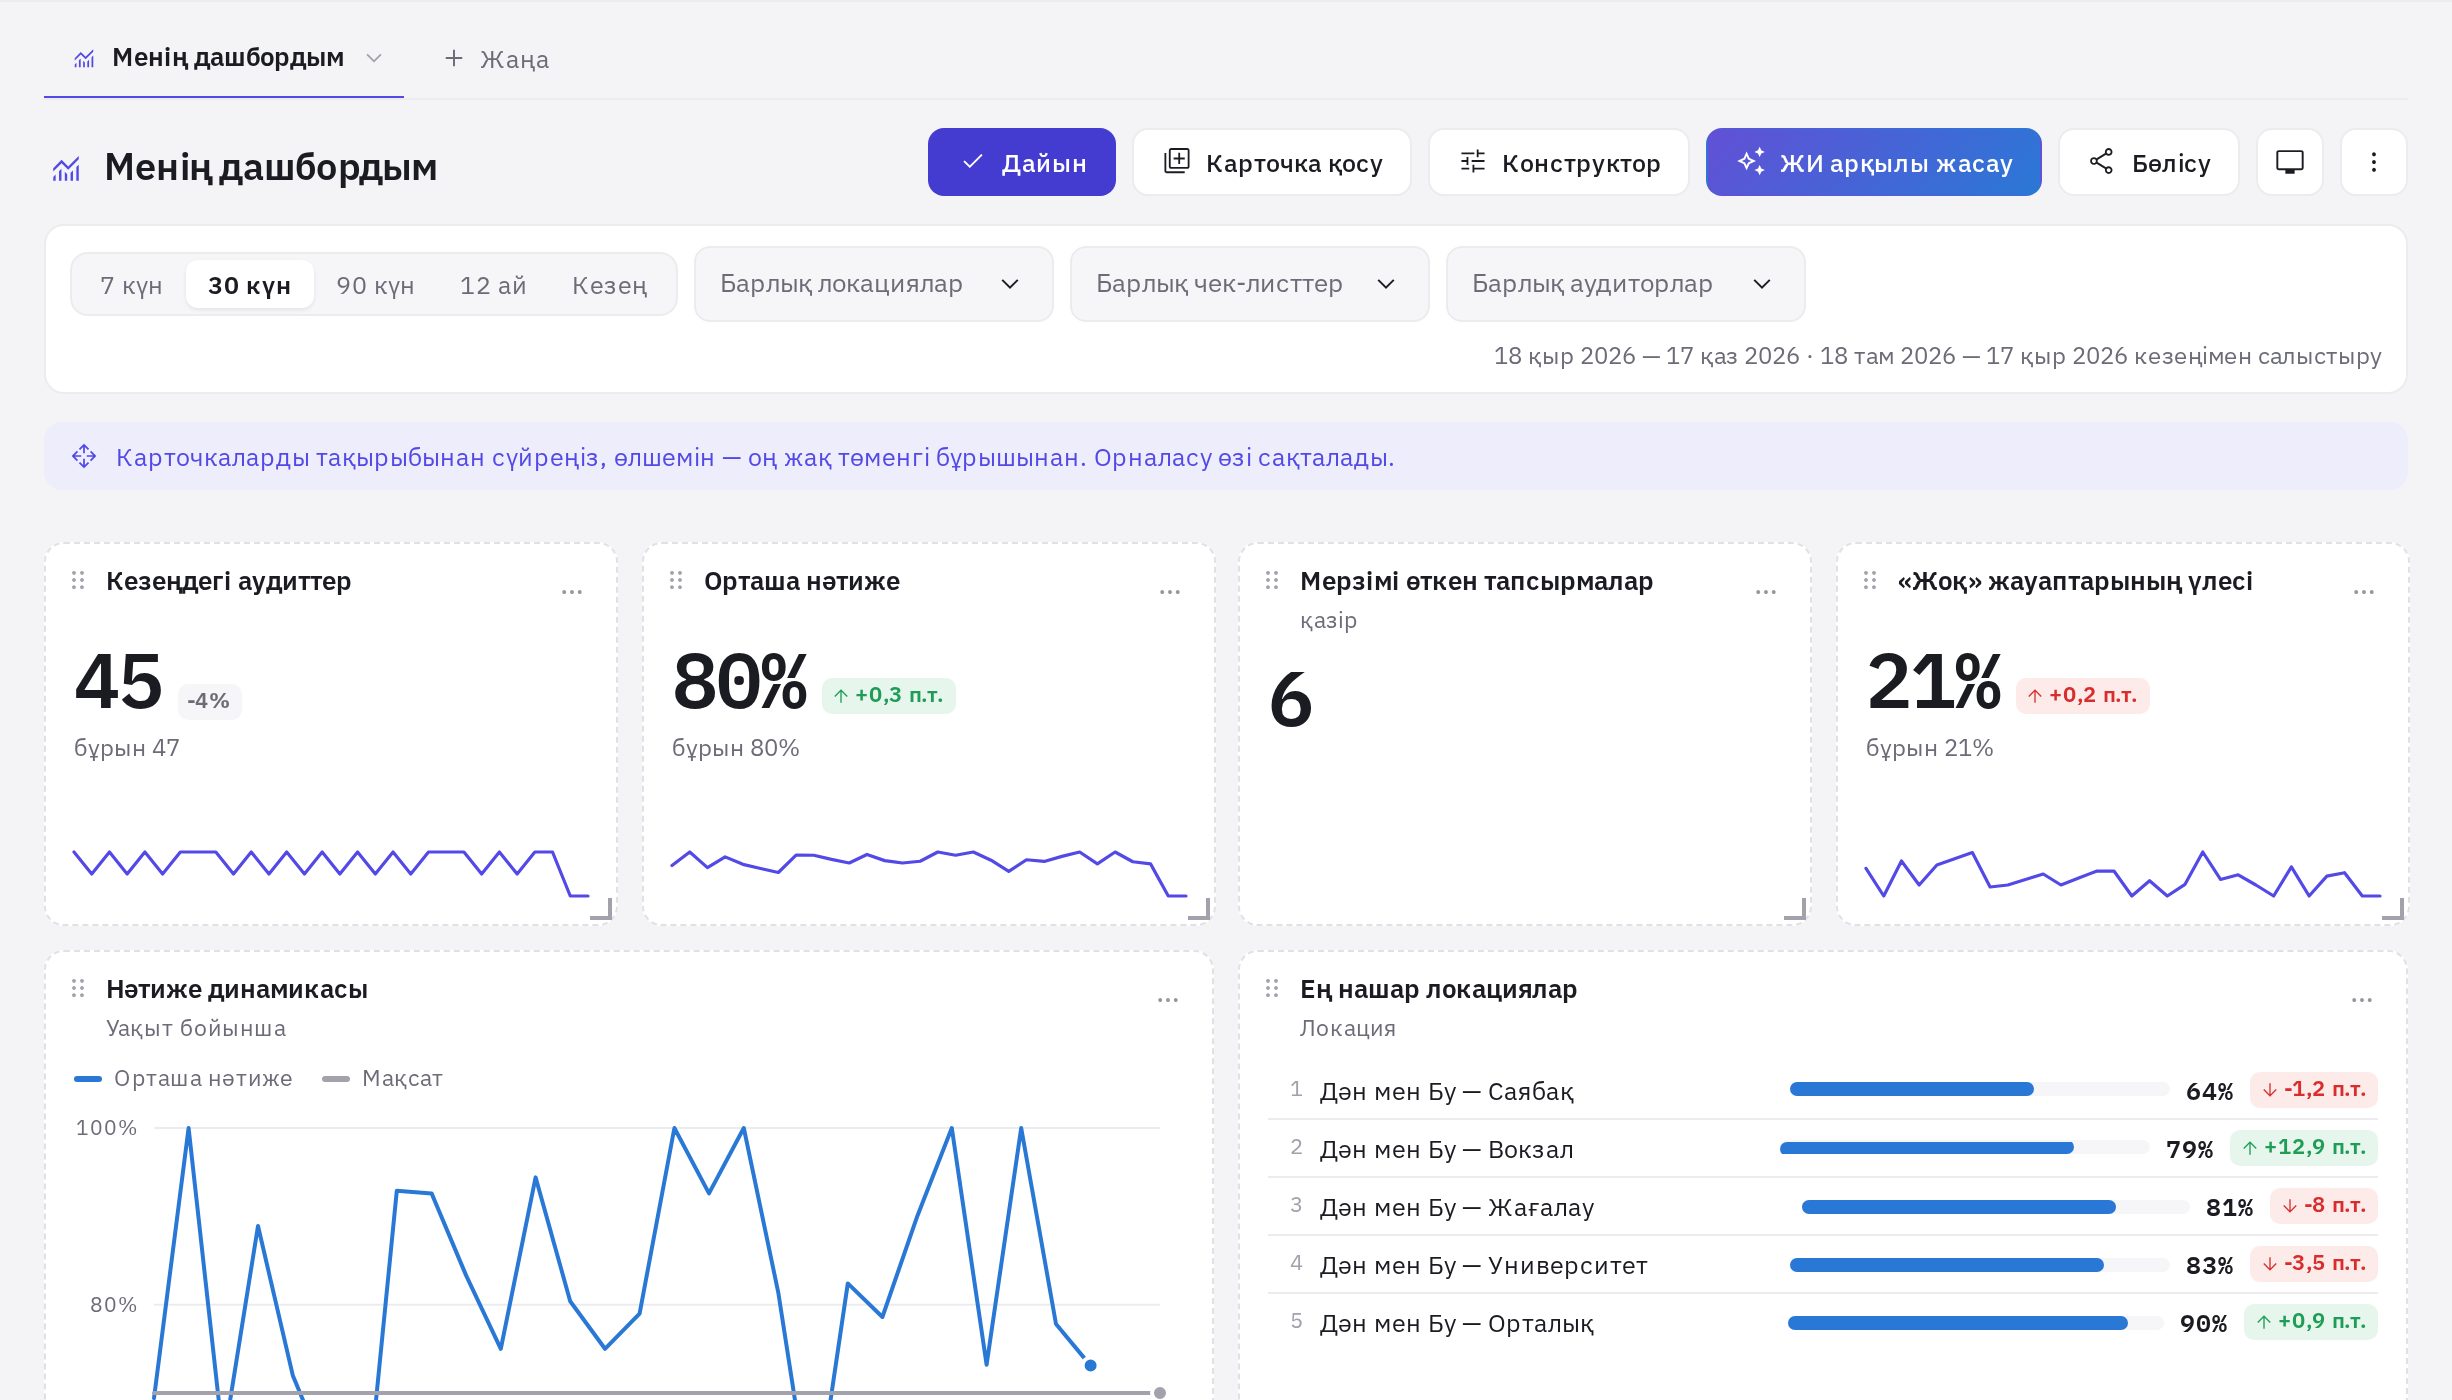Click the presentation screen icon button
The height and width of the screenshot is (1400, 2452).
(x=2289, y=162)
